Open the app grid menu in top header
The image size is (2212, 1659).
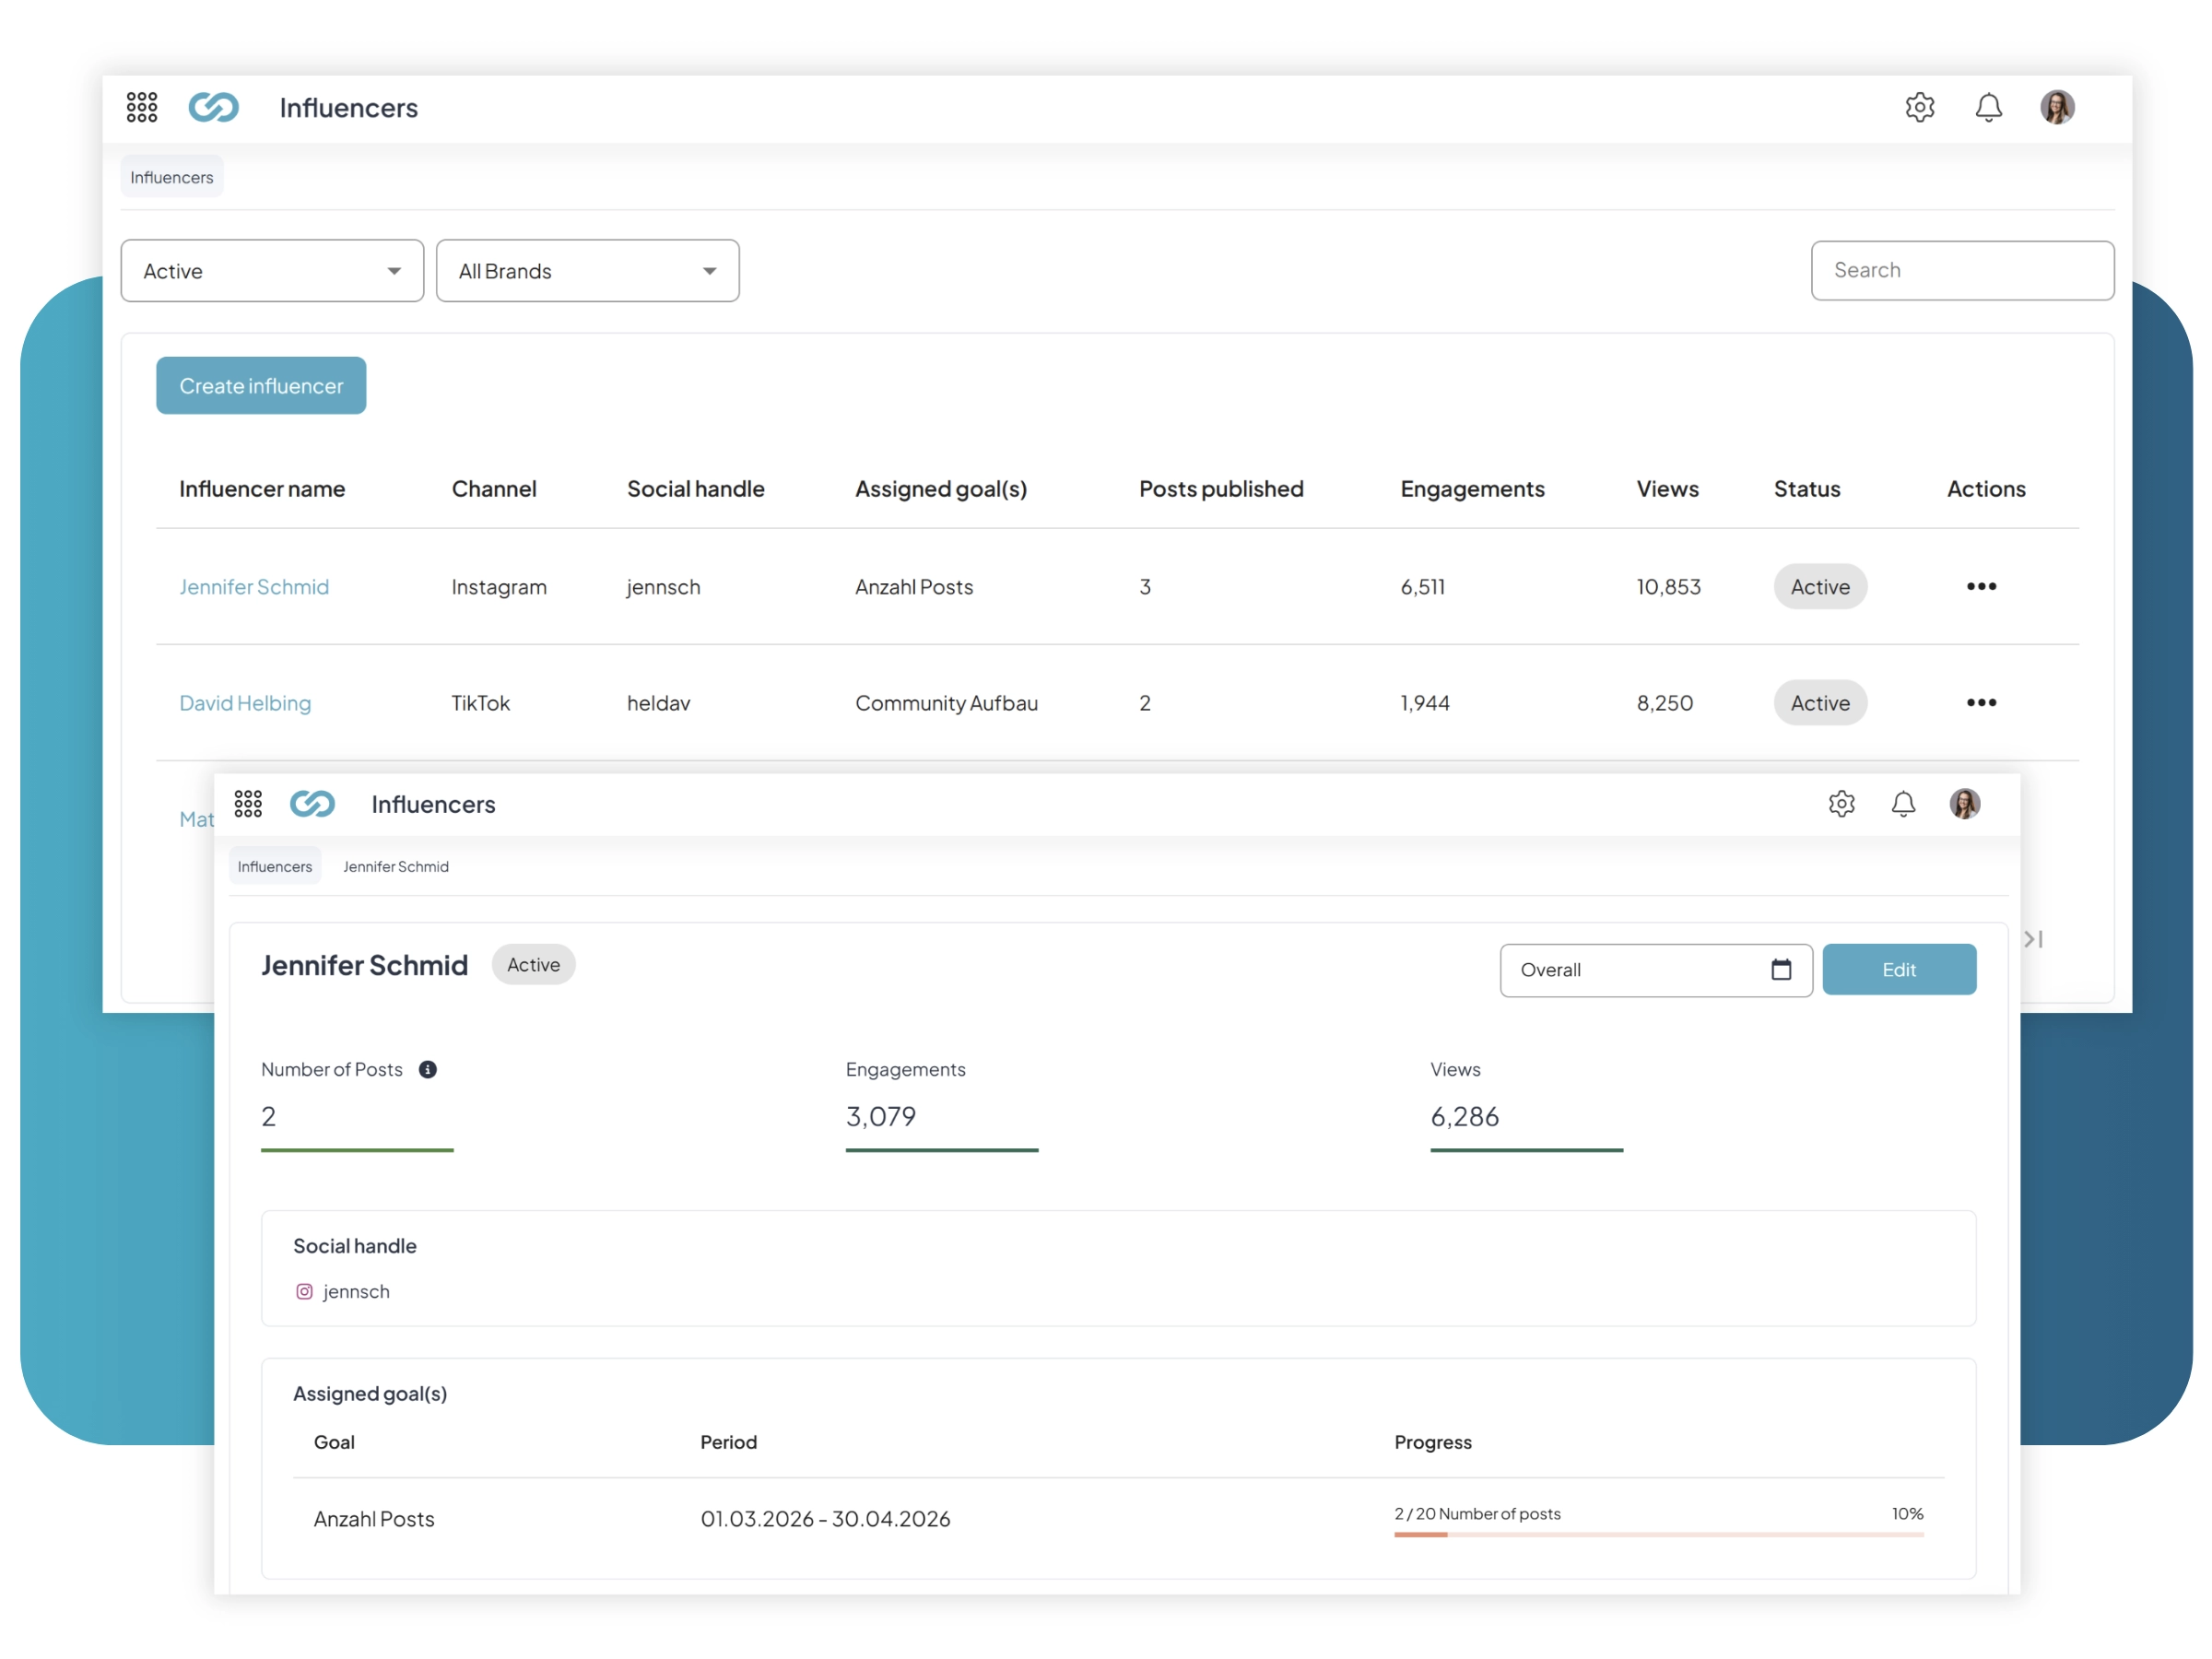coord(142,107)
